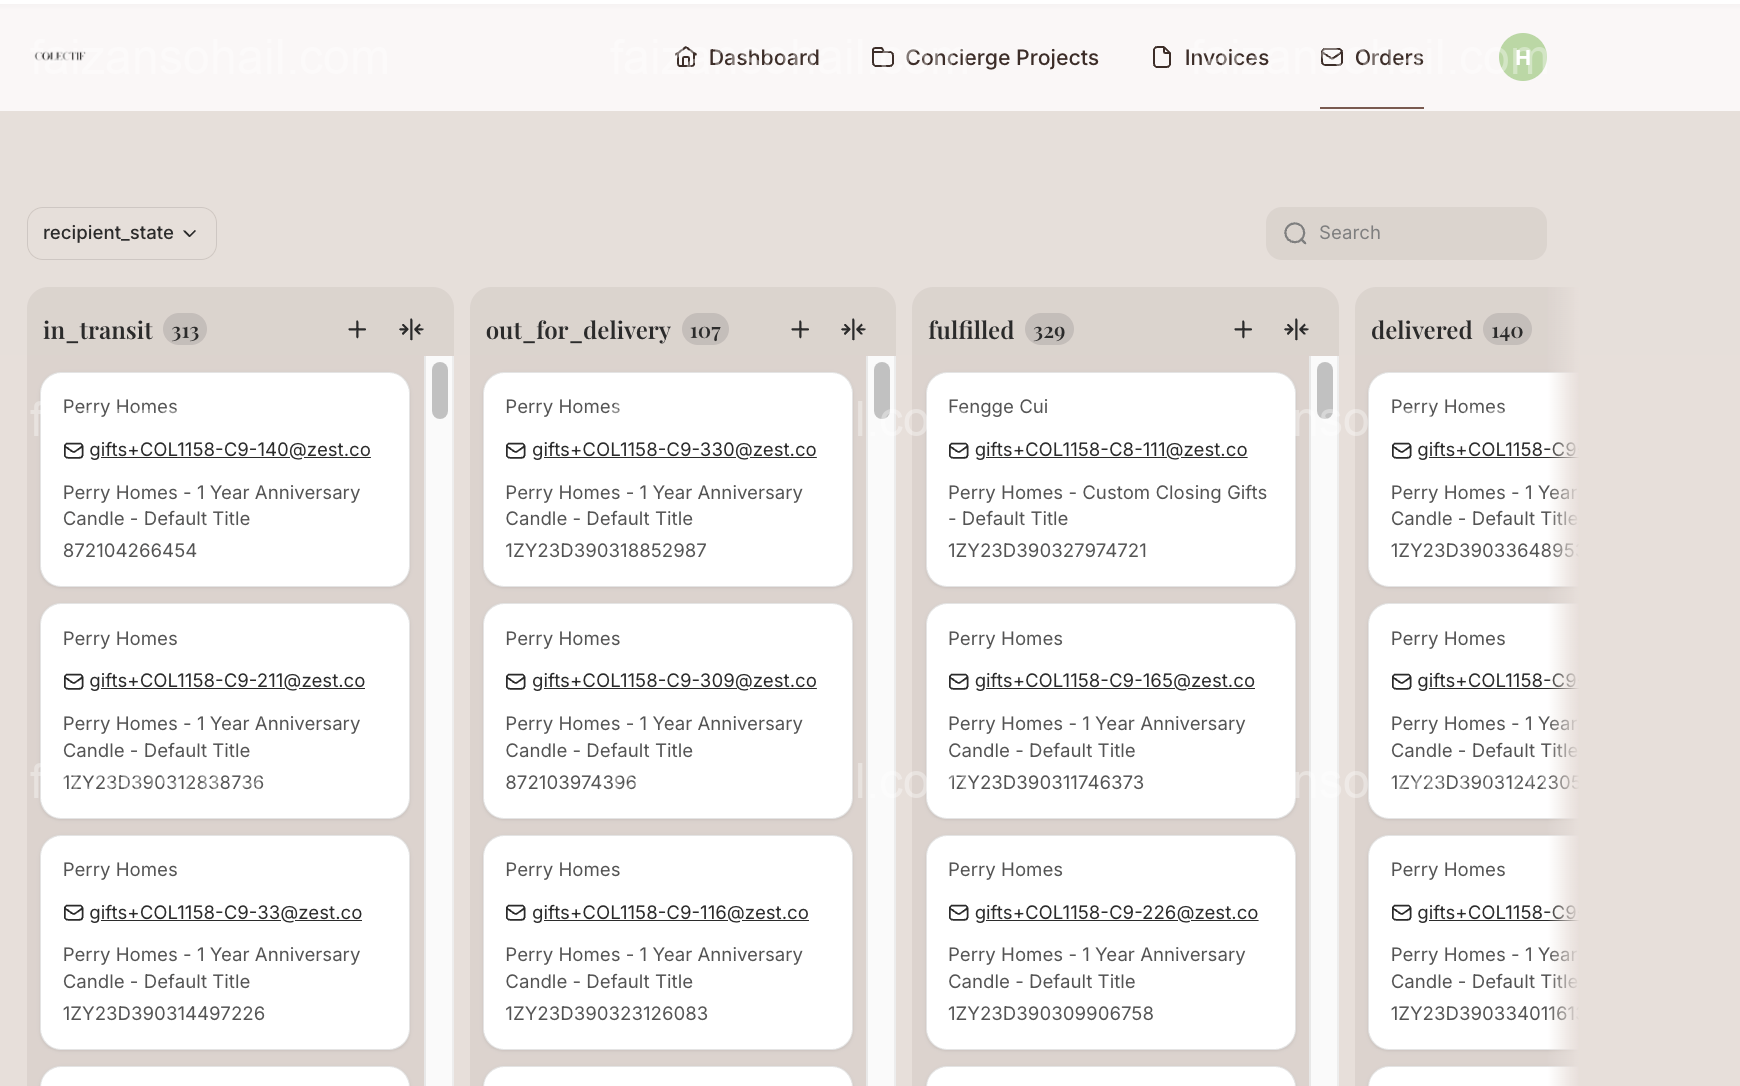Click envelope icon beside gifts+COL1158-C9-309 email
1740x1086 pixels.
coord(516,681)
